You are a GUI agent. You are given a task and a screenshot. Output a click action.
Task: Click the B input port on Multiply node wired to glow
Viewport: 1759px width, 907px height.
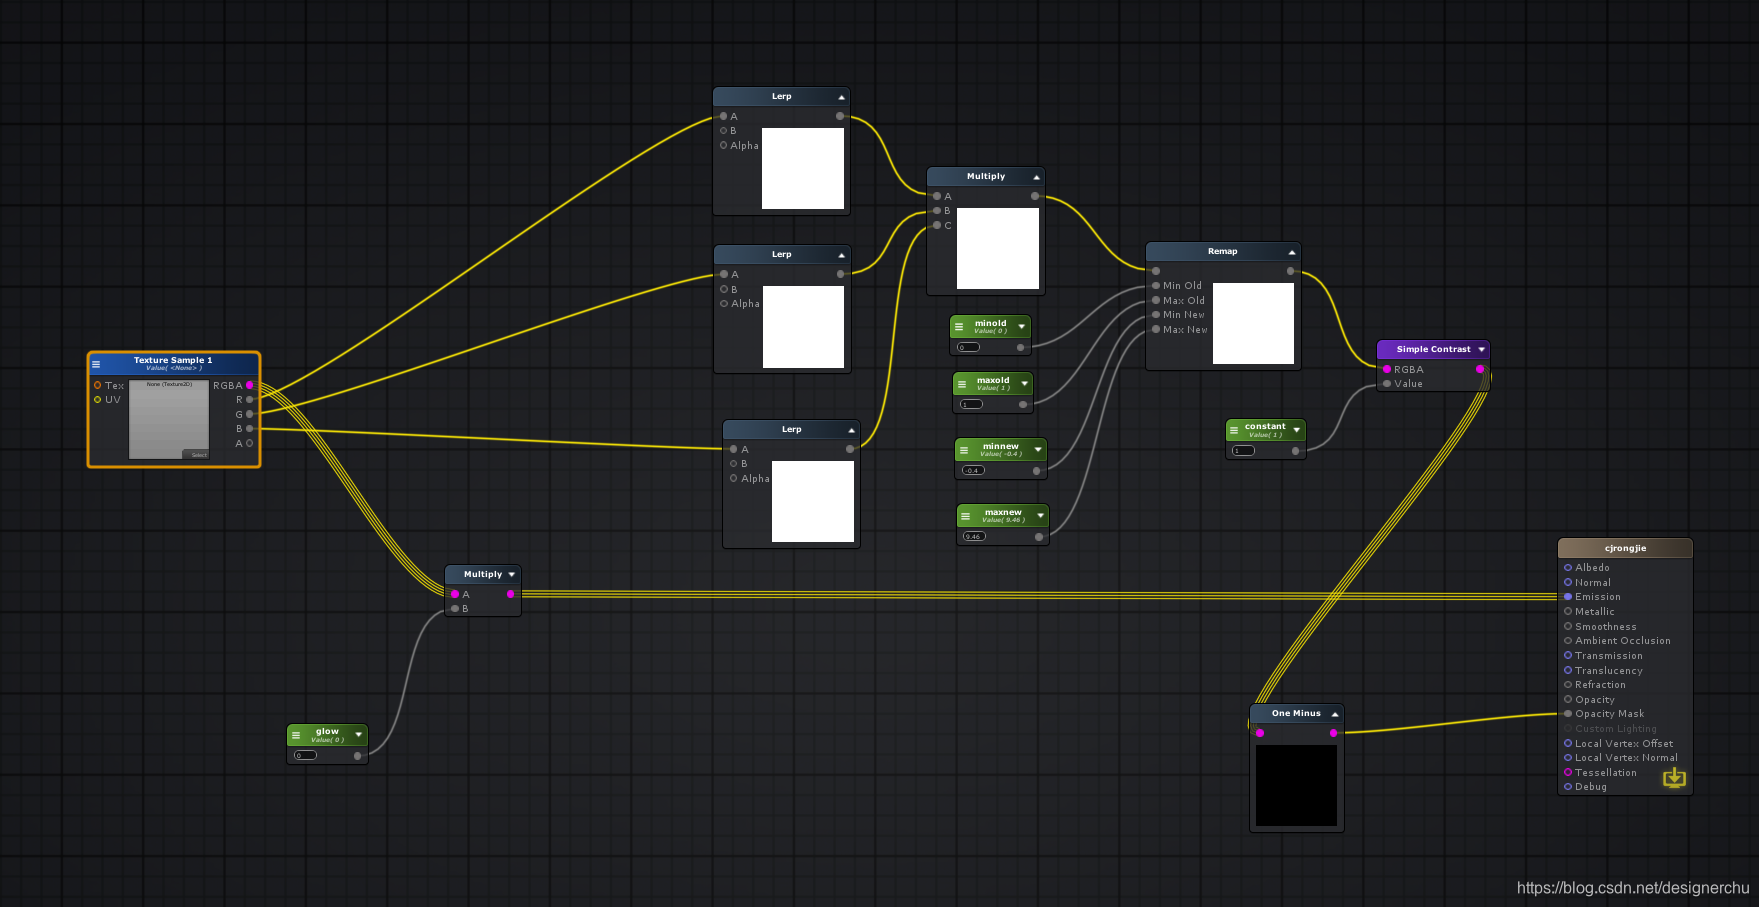click(x=455, y=608)
